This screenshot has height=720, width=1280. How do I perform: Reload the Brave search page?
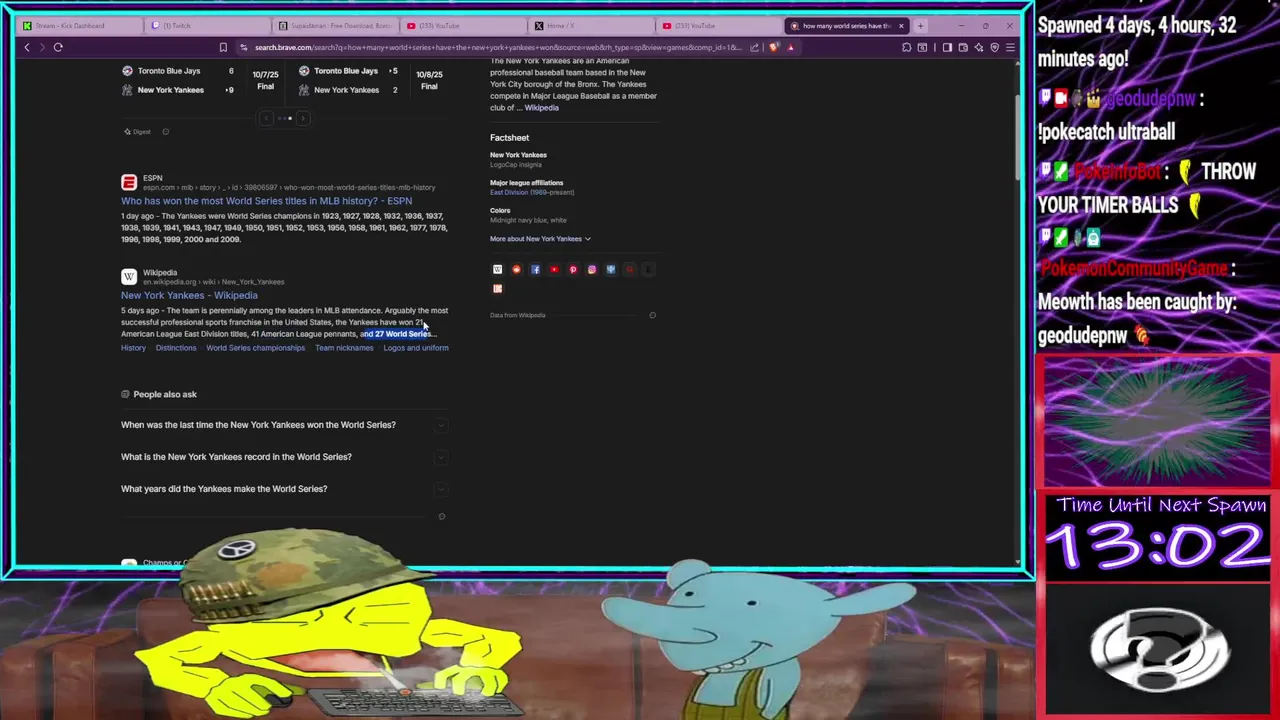click(x=58, y=47)
